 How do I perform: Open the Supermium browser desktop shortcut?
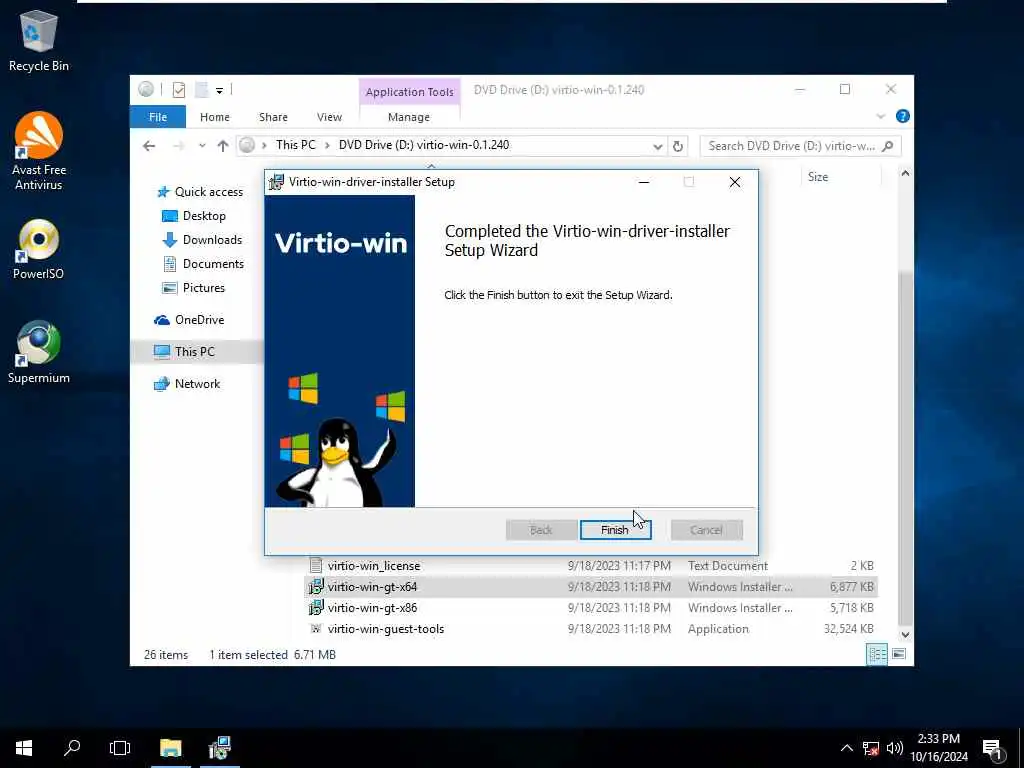click(x=39, y=352)
